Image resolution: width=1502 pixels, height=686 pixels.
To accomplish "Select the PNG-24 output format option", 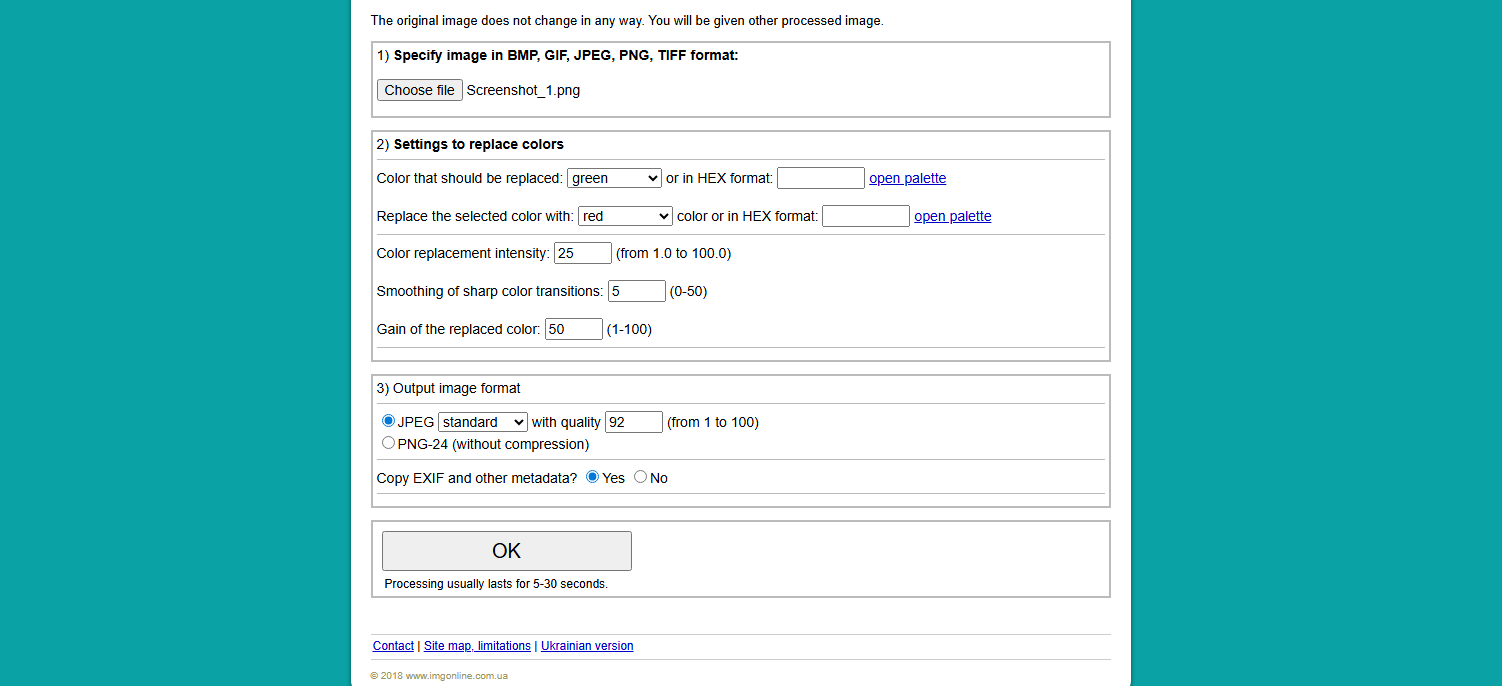I will 388,442.
